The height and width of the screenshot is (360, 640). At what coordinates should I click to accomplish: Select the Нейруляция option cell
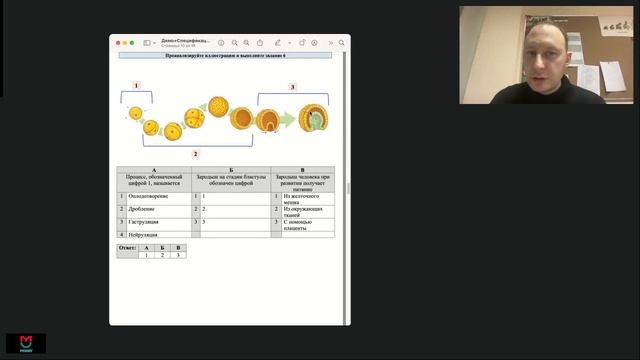[159, 235]
